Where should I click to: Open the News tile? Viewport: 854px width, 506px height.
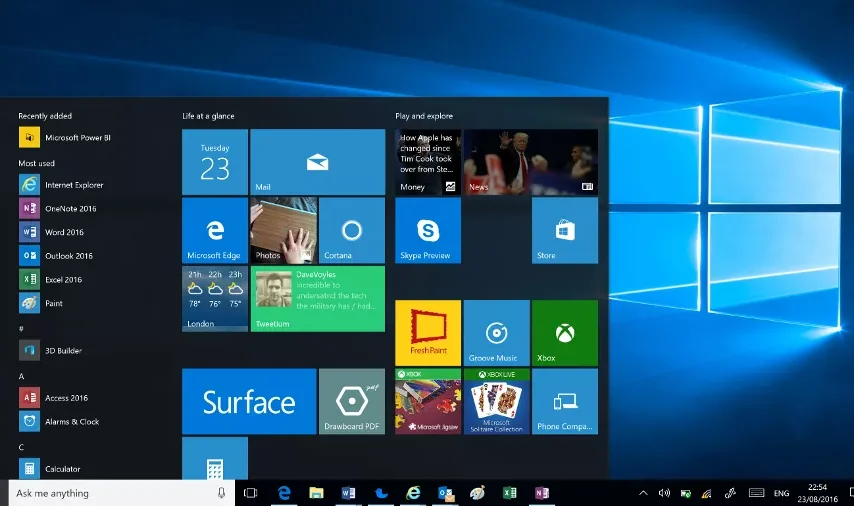point(531,162)
